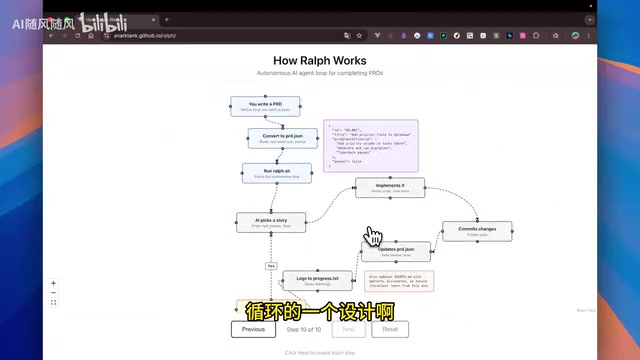Click the AGENTS.md updates note box

tap(399, 281)
